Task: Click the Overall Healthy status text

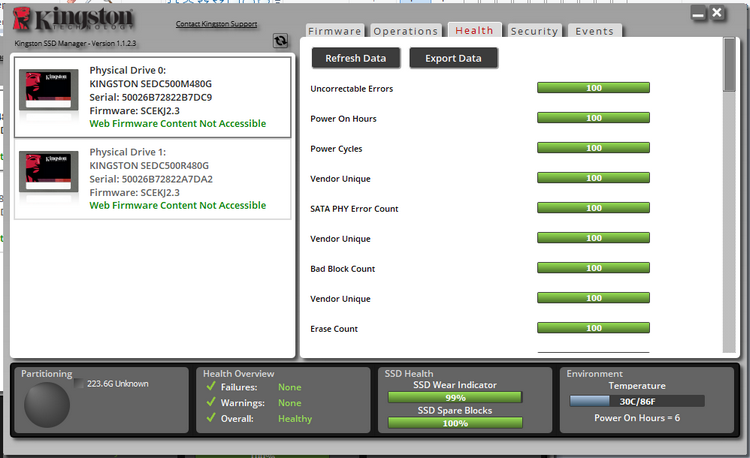Action: (295, 418)
